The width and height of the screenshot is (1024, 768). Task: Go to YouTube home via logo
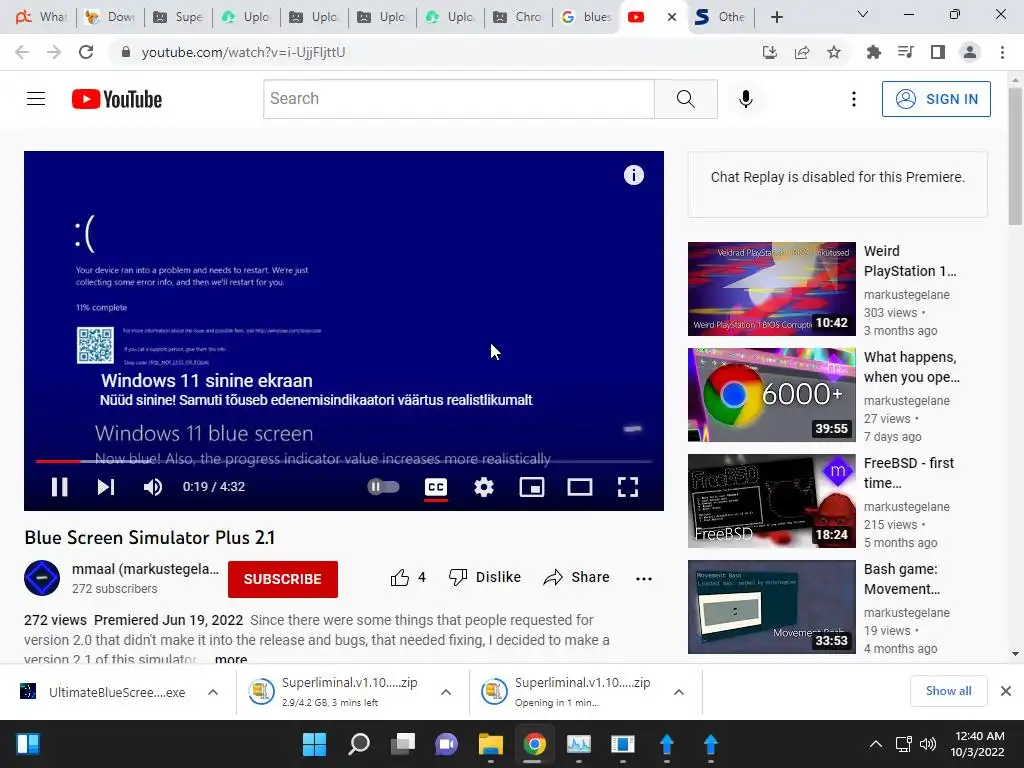pos(117,99)
